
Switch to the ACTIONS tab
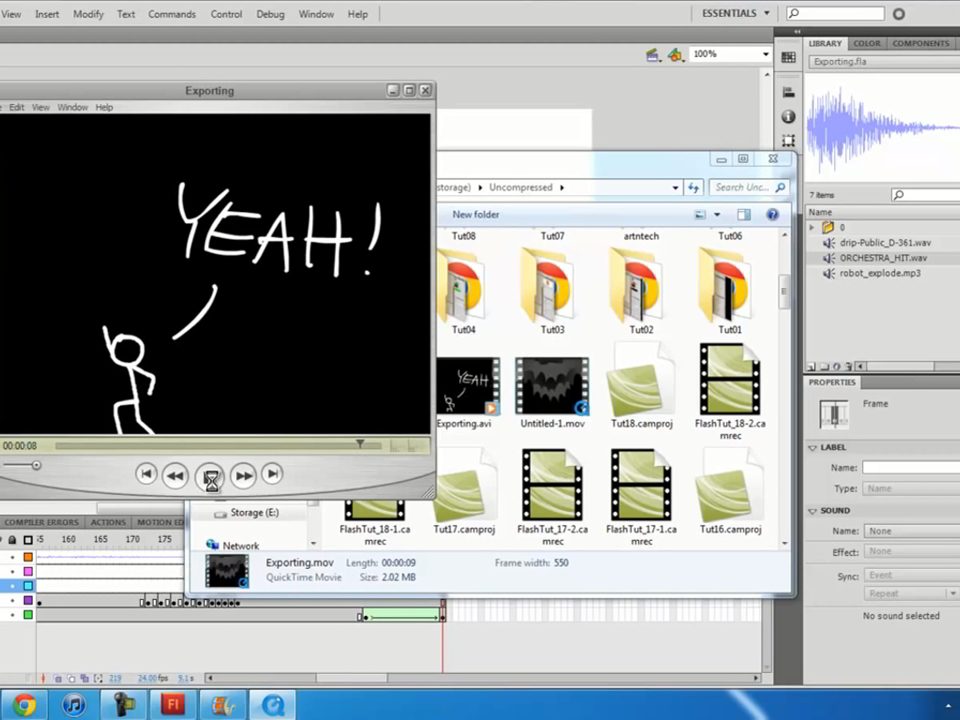108,522
